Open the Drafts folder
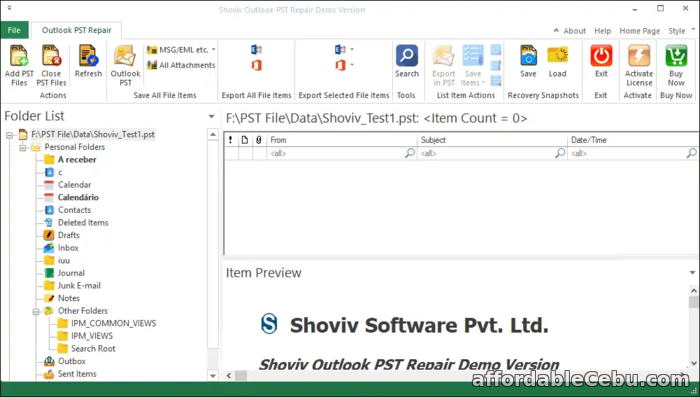This screenshot has height=397, width=700. [69, 235]
